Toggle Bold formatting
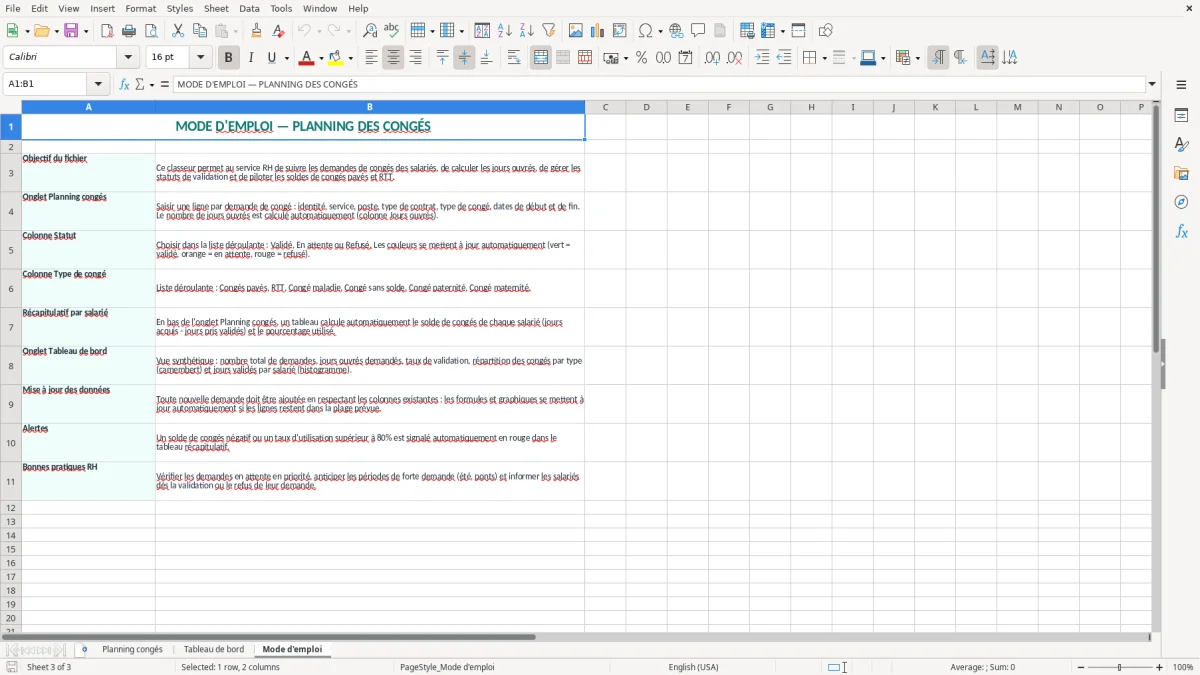Viewport: 1200px width, 675px height. [x=229, y=58]
